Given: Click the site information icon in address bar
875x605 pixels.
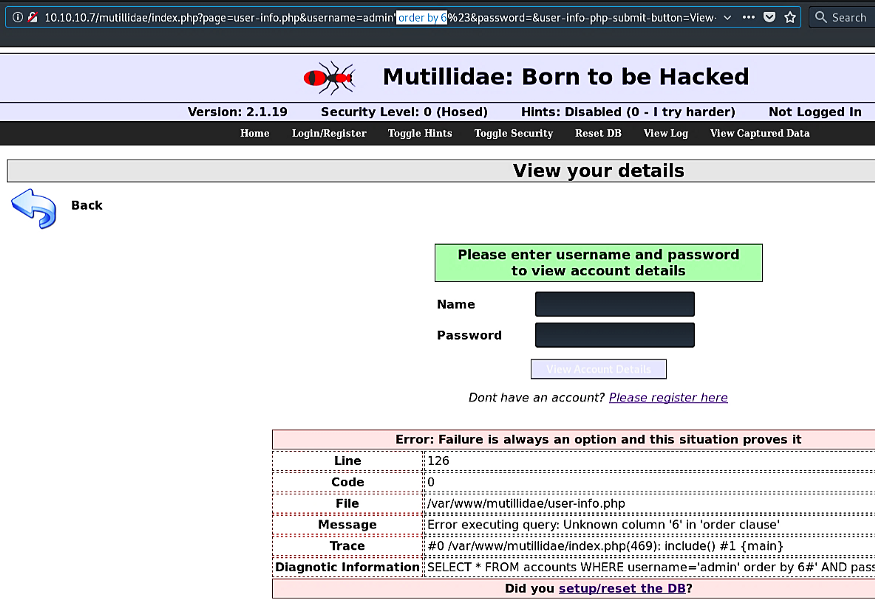Looking at the screenshot, I should click(18, 17).
